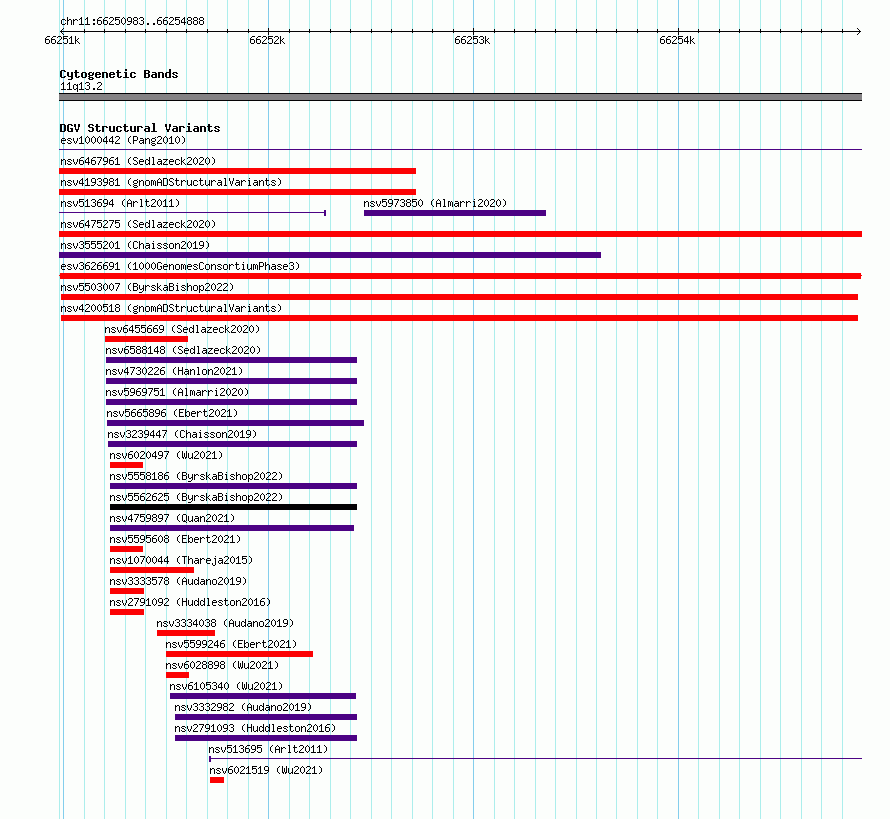Click the chr11:66250983..66254888 coordinates text

pos(132,21)
